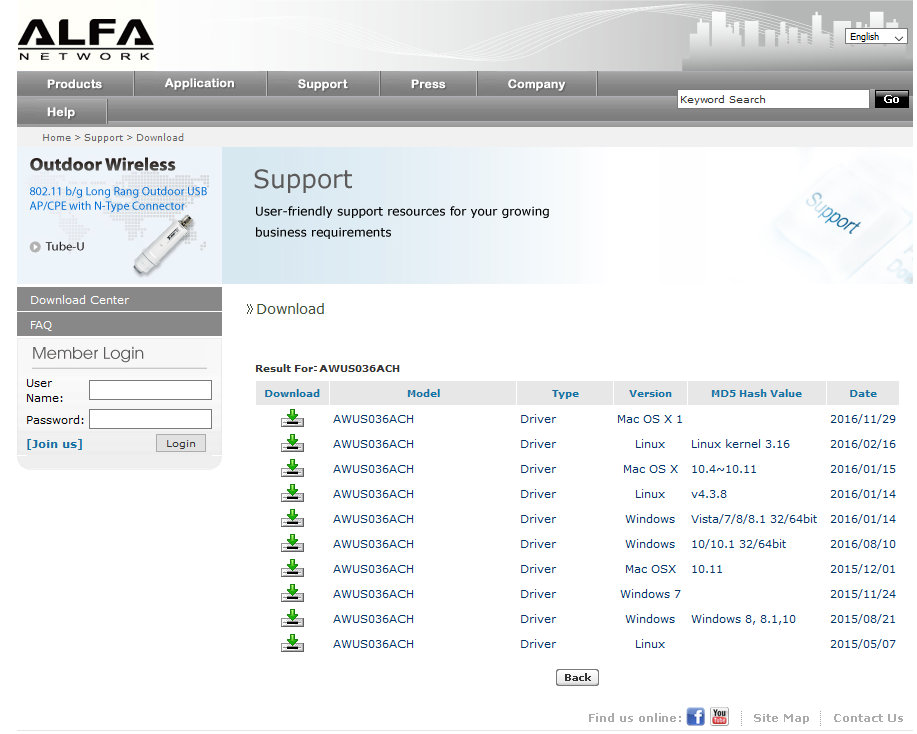Click the date 2016/08/10
Image resolution: width=917 pixels, height=734 pixels.
[863, 544]
